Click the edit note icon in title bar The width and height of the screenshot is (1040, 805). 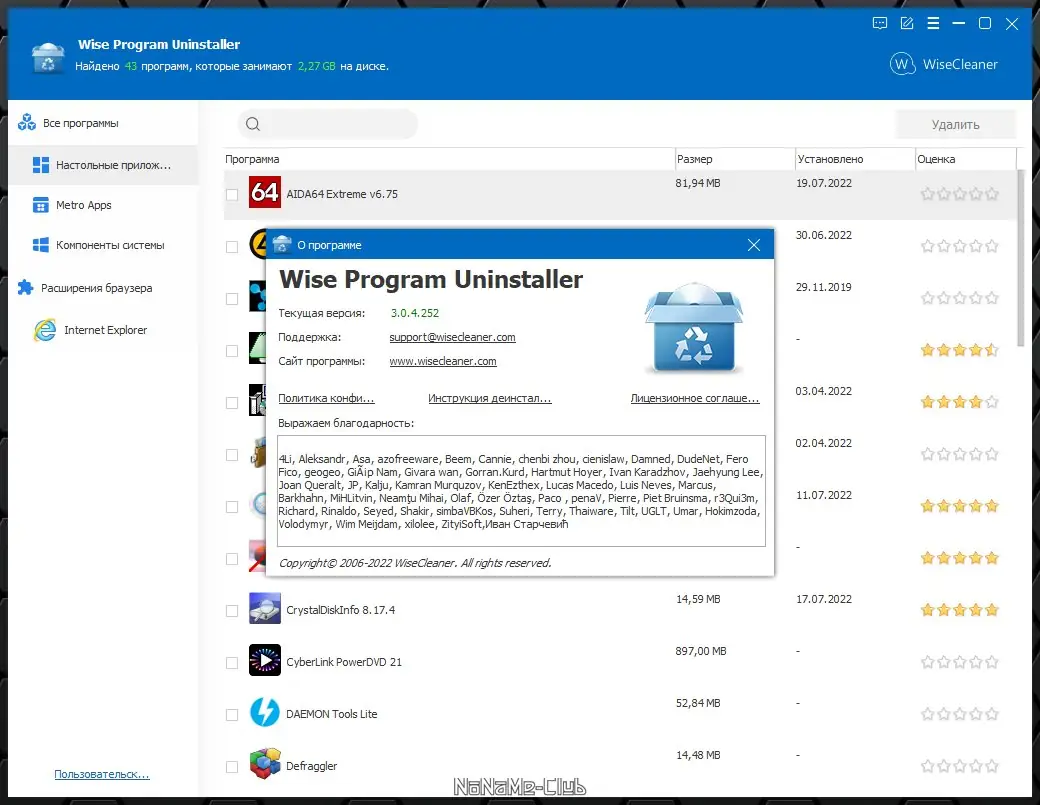(x=907, y=24)
